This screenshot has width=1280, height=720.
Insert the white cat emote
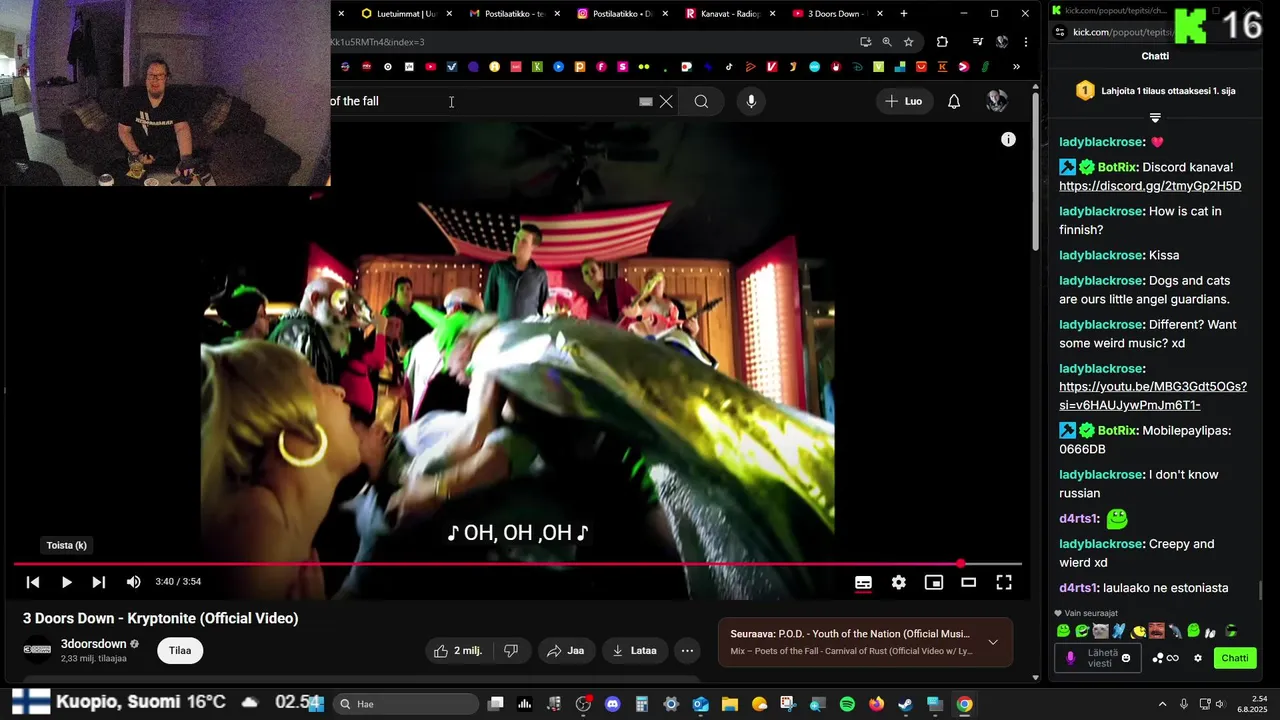click(x=1101, y=631)
